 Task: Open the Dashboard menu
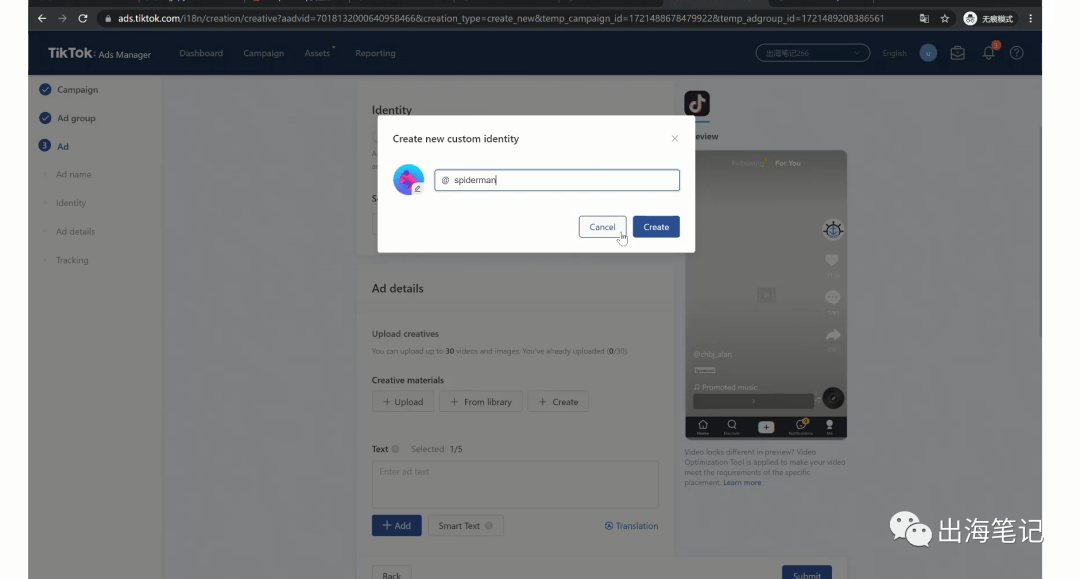(201, 53)
